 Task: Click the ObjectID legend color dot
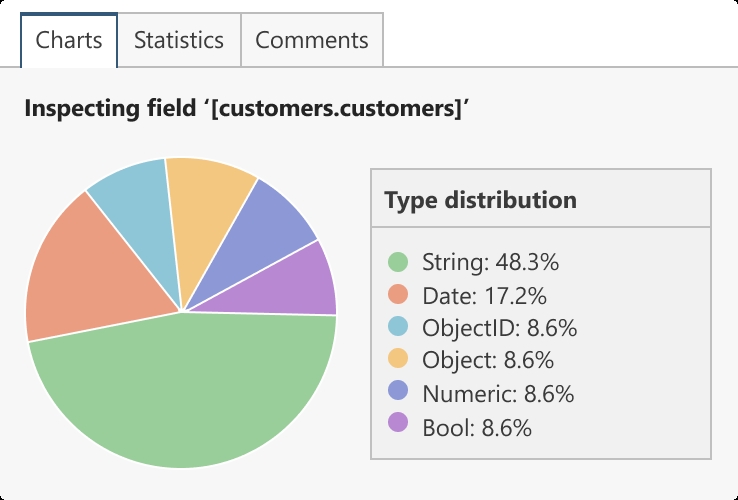pos(398,326)
